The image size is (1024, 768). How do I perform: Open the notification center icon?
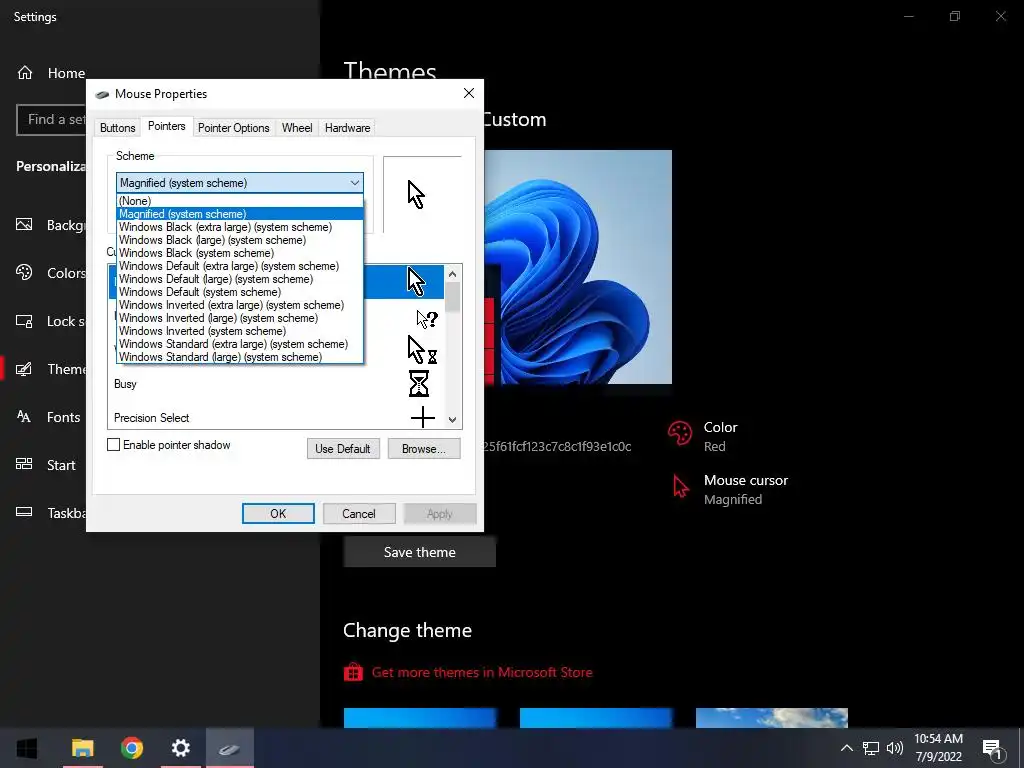(993, 750)
